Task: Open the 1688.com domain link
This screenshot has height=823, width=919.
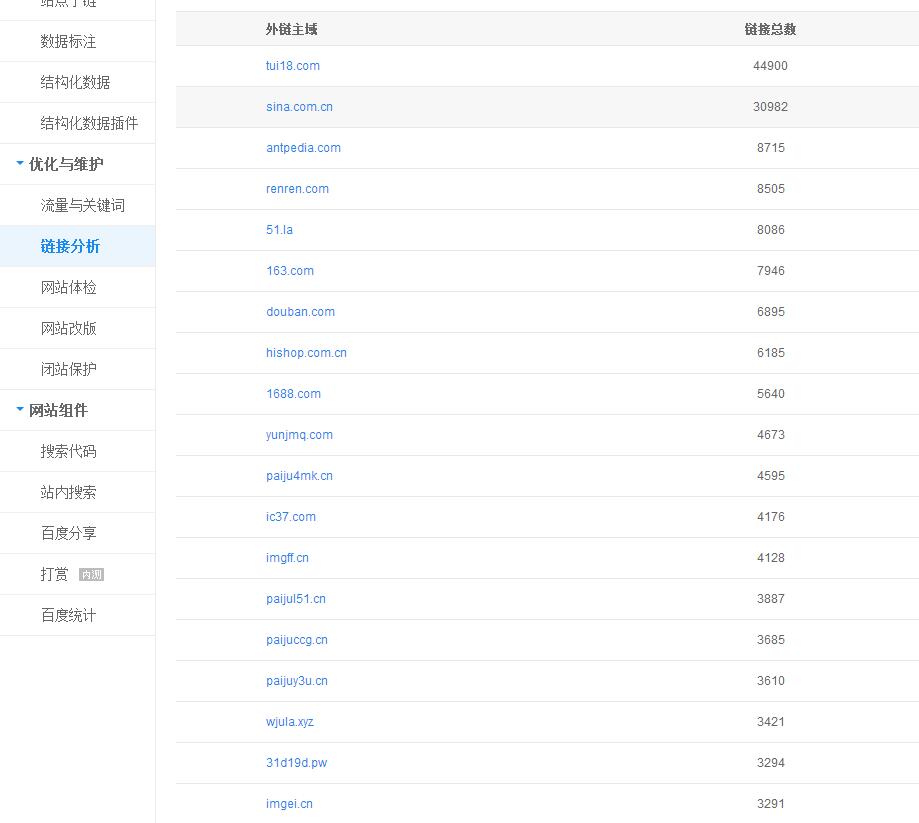Action: [x=293, y=394]
